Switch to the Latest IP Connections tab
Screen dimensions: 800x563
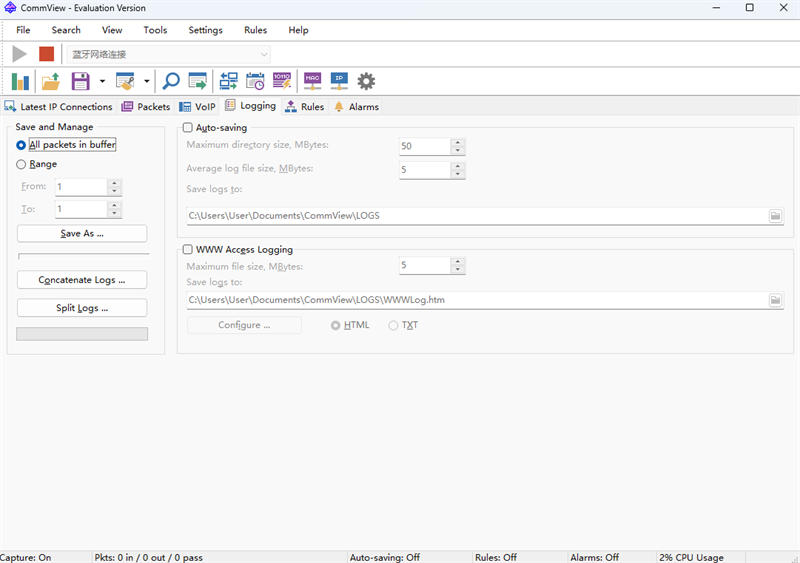[x=58, y=107]
